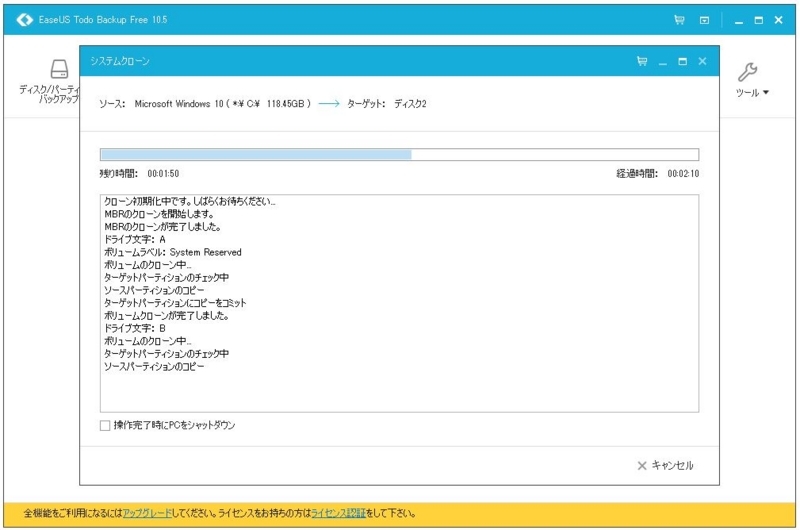Click the ターゲット: ディスク2 text
The width and height of the screenshot is (800, 530).
pos(386,104)
